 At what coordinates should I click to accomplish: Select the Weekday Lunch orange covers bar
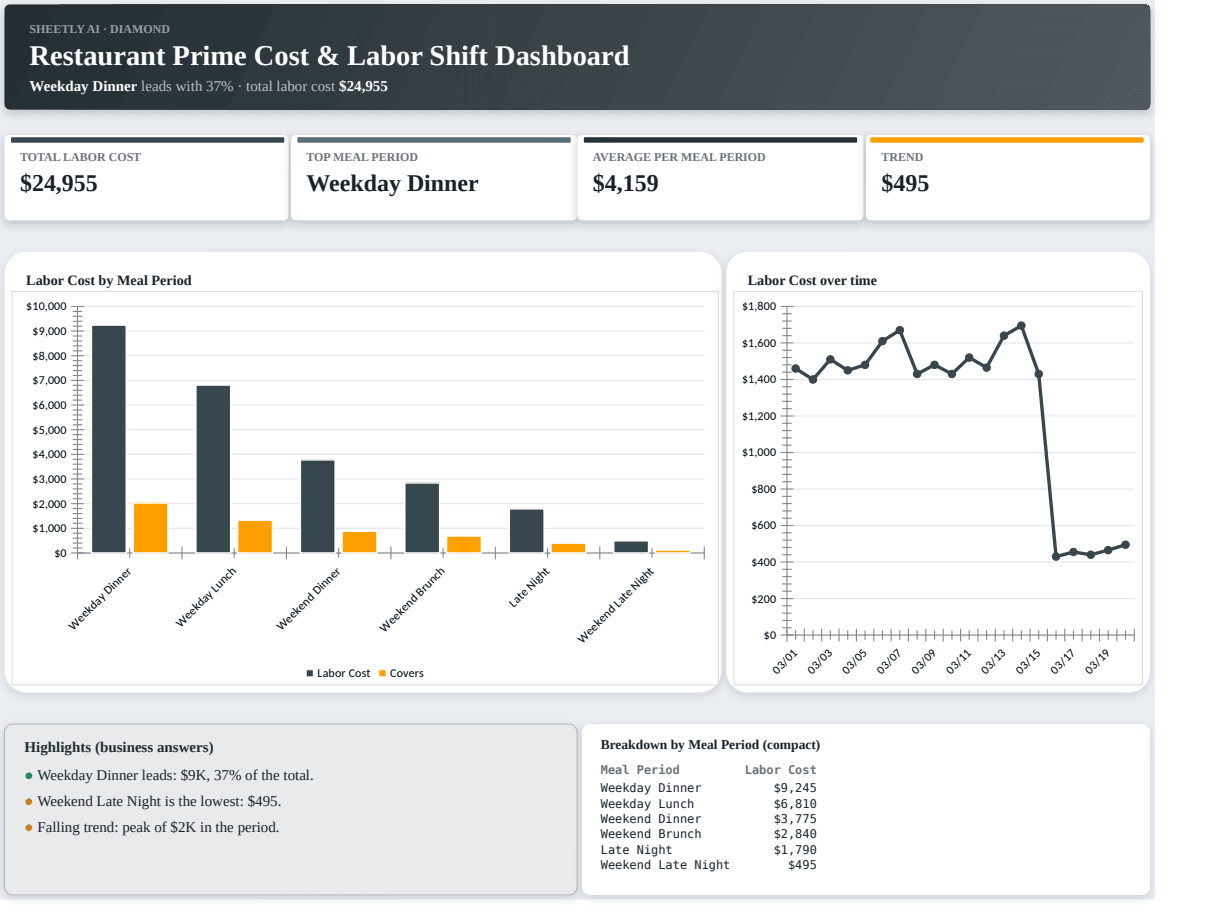point(255,537)
